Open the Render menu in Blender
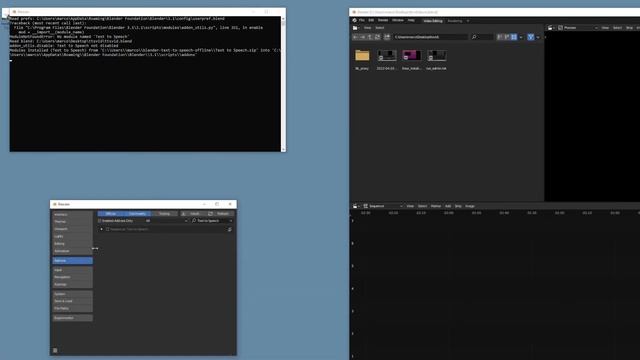The image size is (640, 360). click(383, 20)
